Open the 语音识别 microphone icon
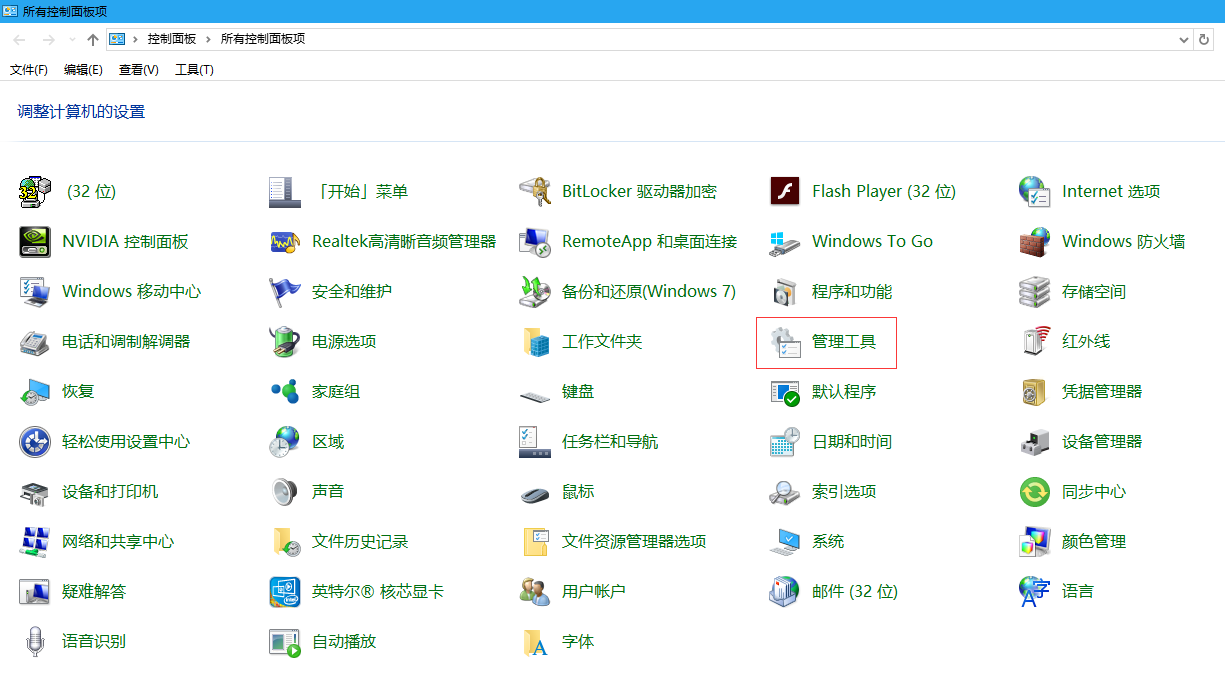1225x678 pixels. pyautogui.click(x=35, y=641)
